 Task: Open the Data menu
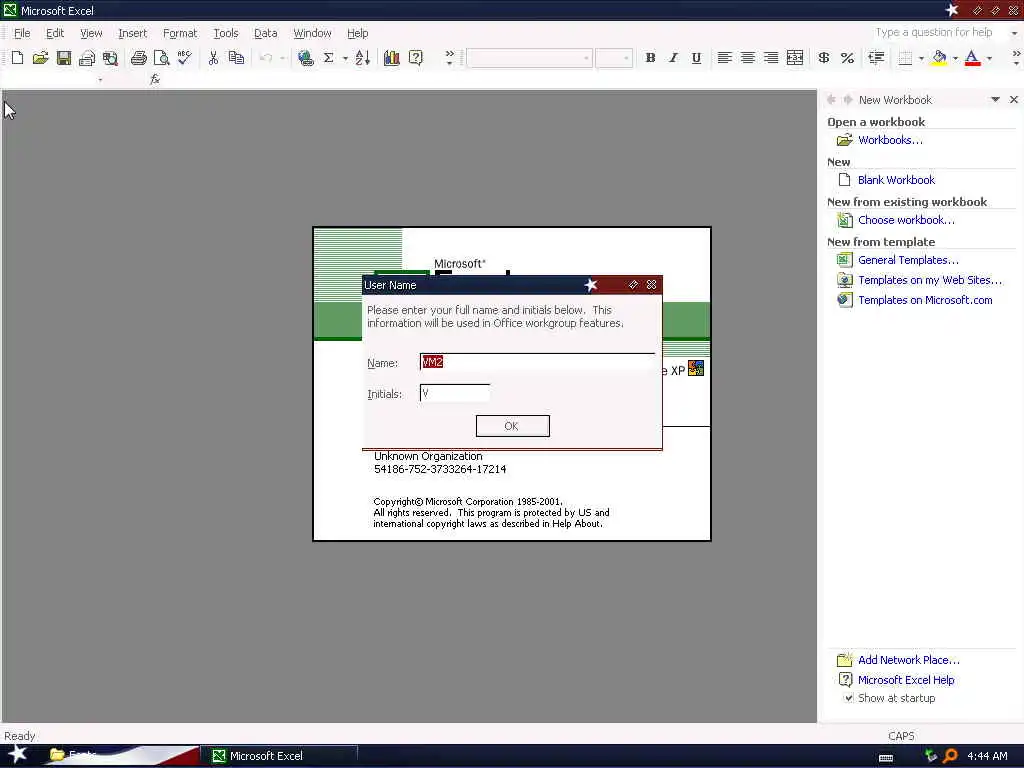[x=265, y=33]
